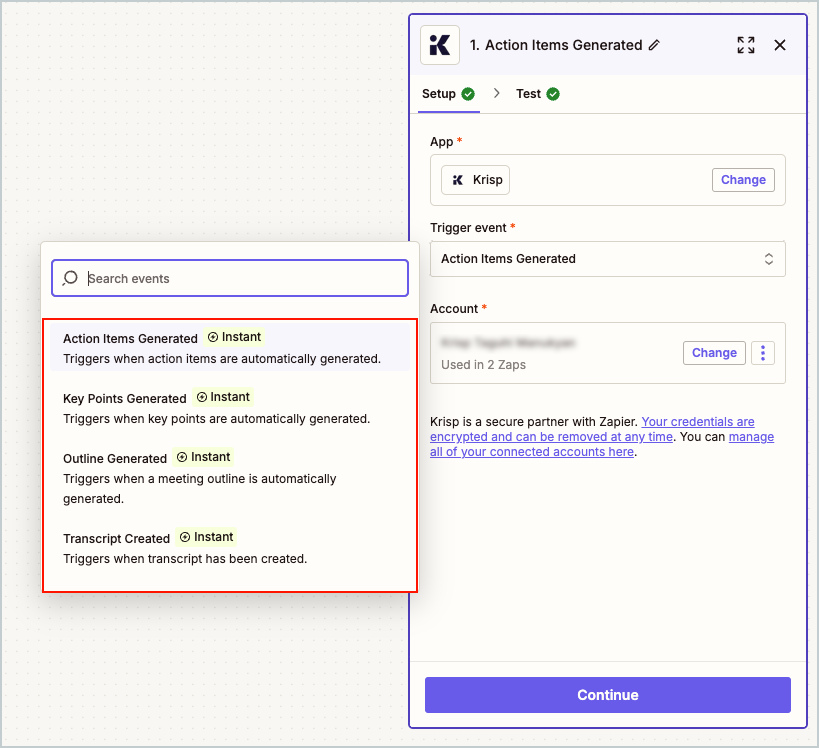Click the 'Account' field label

[454, 309]
